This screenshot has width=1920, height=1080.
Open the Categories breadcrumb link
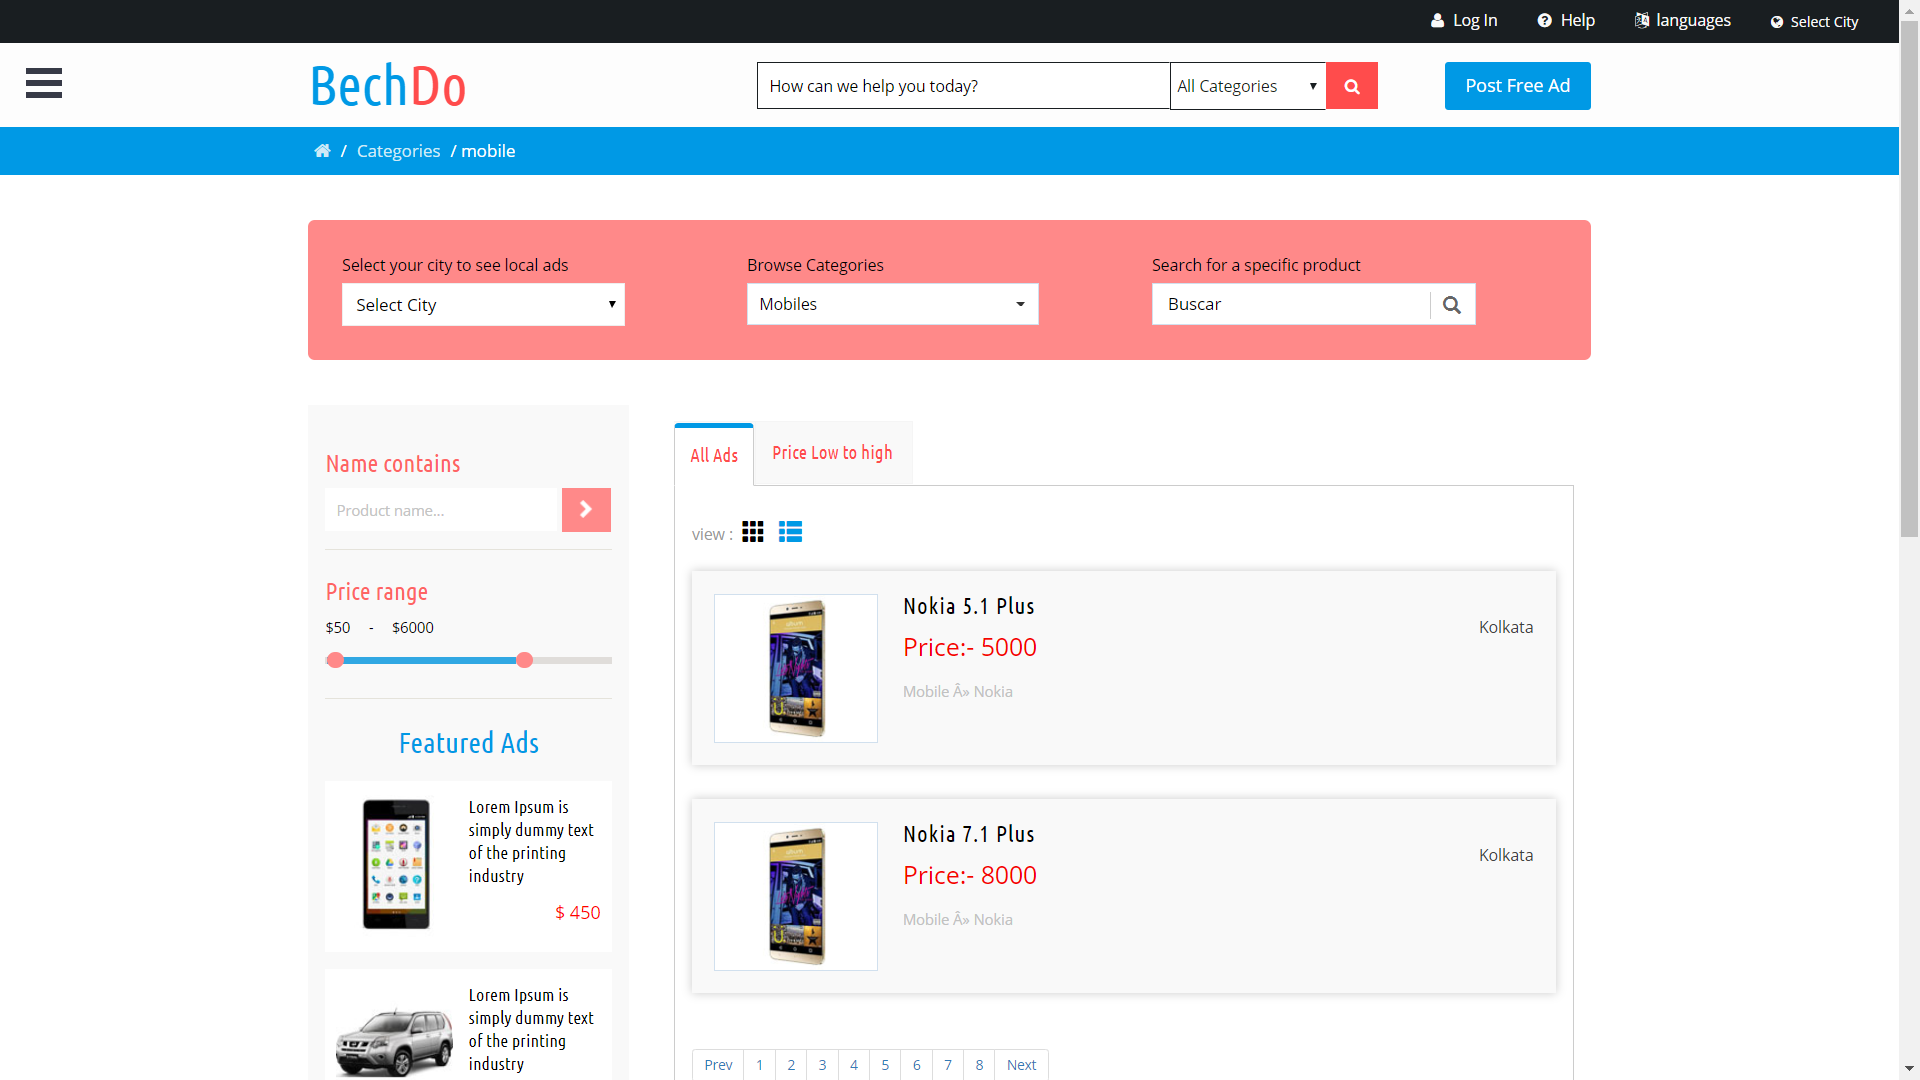pyautogui.click(x=398, y=151)
